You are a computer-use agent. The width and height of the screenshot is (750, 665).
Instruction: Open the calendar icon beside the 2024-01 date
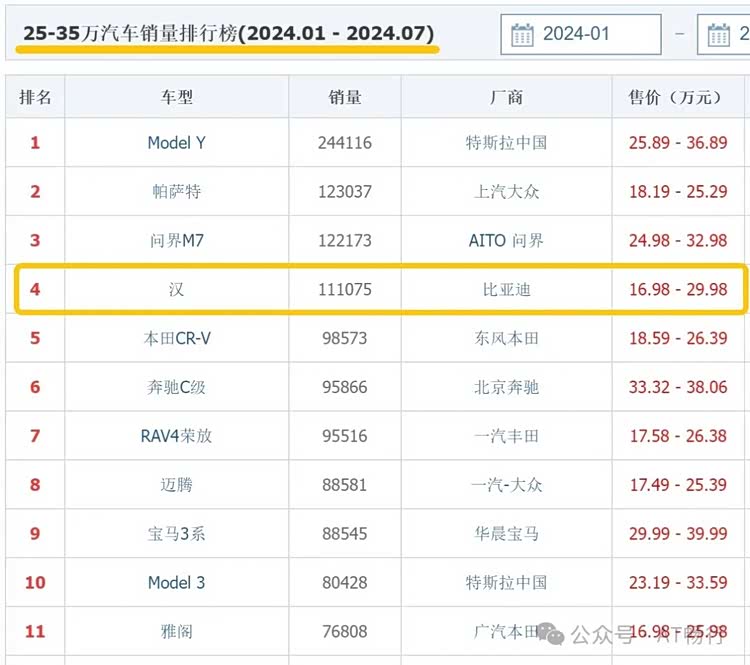coord(522,35)
